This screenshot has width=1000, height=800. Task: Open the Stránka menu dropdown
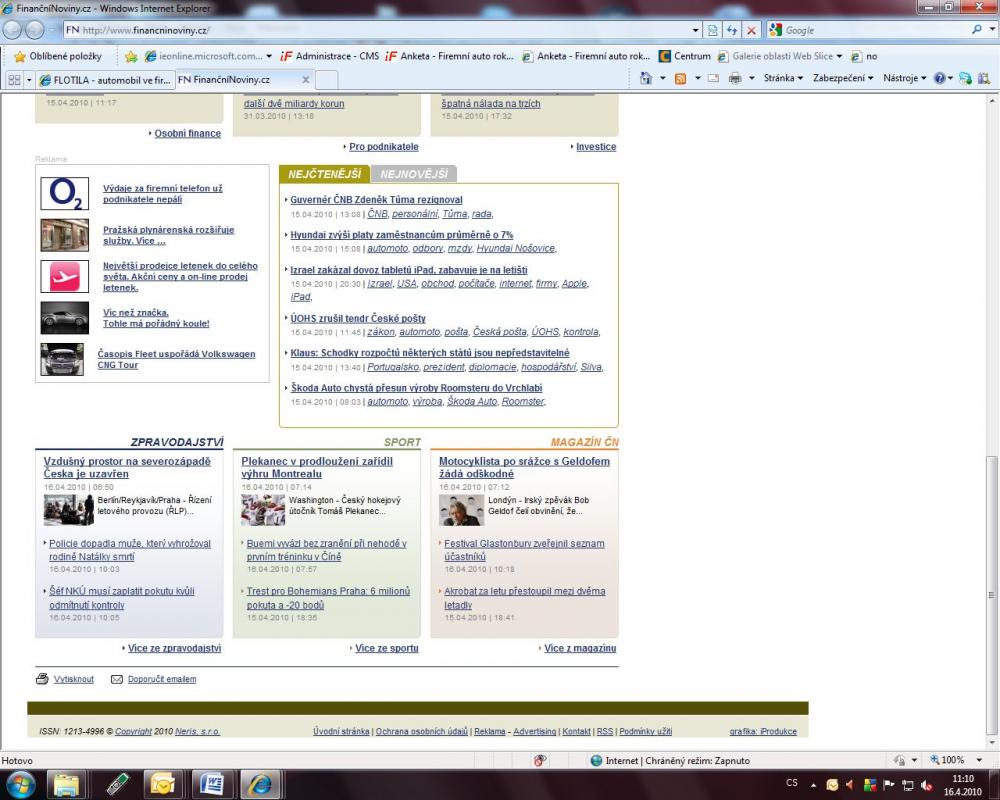pos(783,78)
